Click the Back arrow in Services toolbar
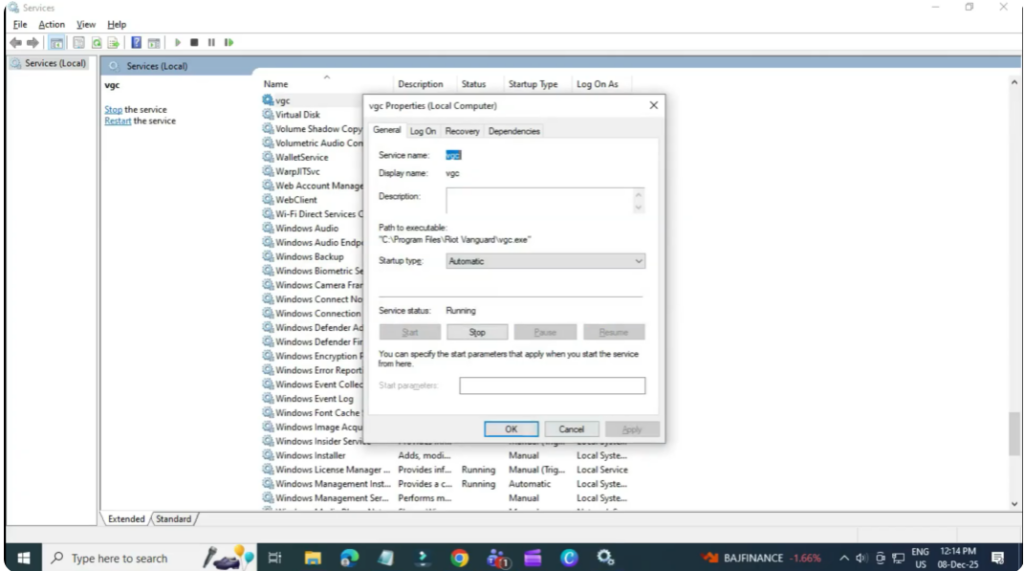Screen dimensions: 1024x571 tap(16, 42)
